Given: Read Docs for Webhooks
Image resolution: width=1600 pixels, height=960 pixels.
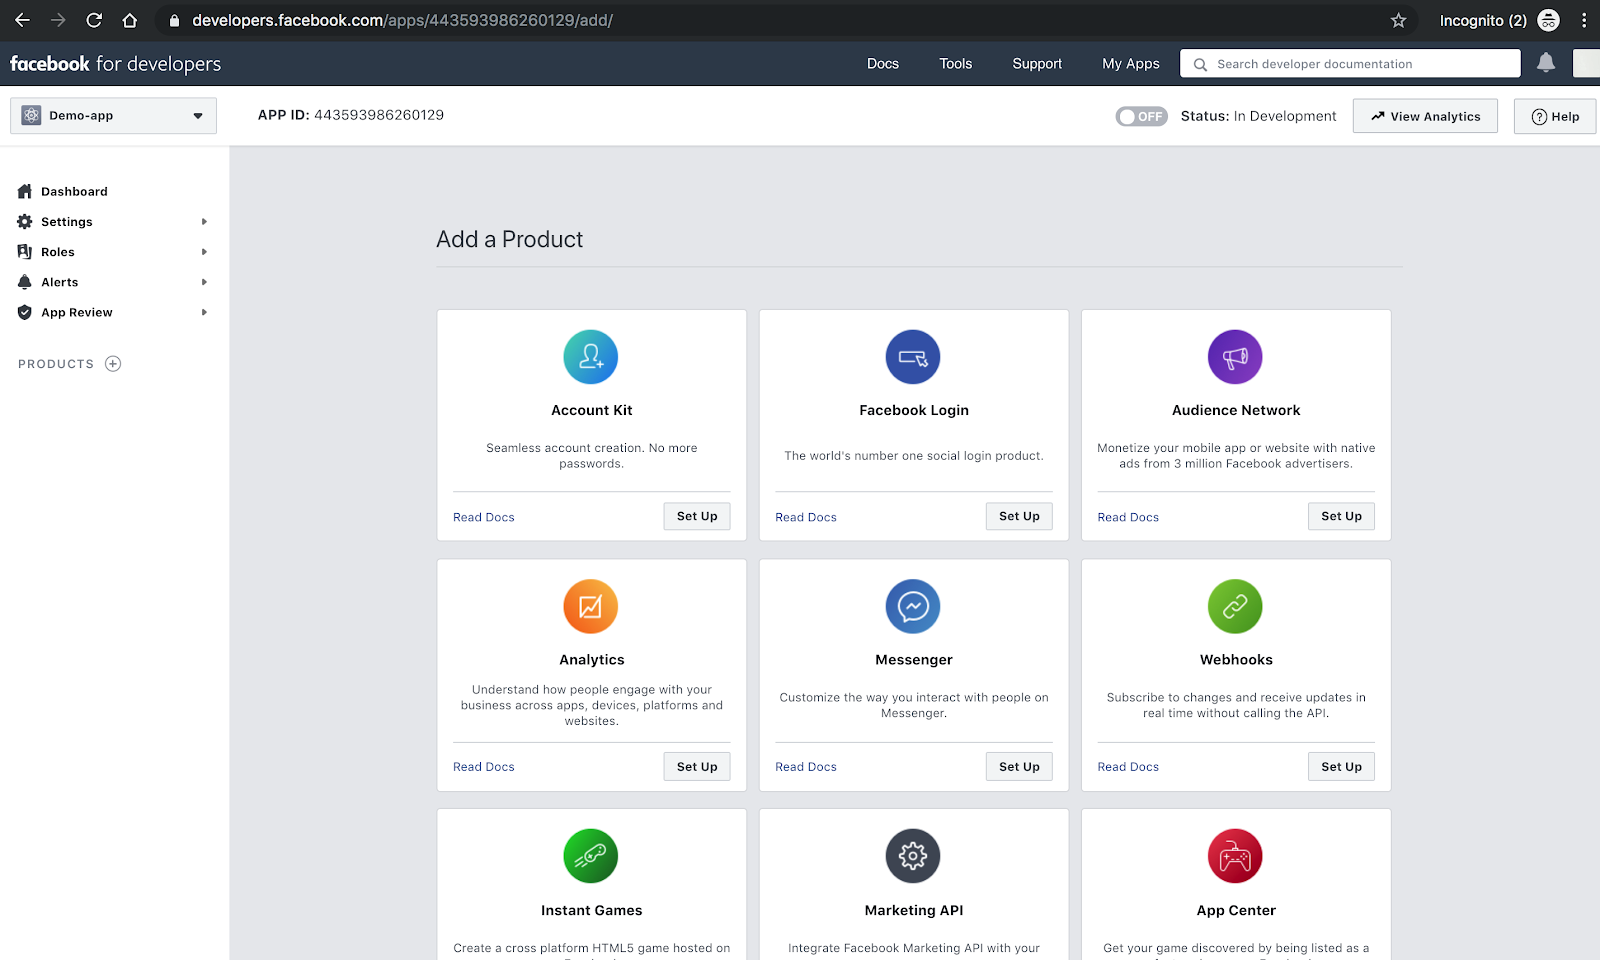Looking at the screenshot, I should (x=1128, y=767).
